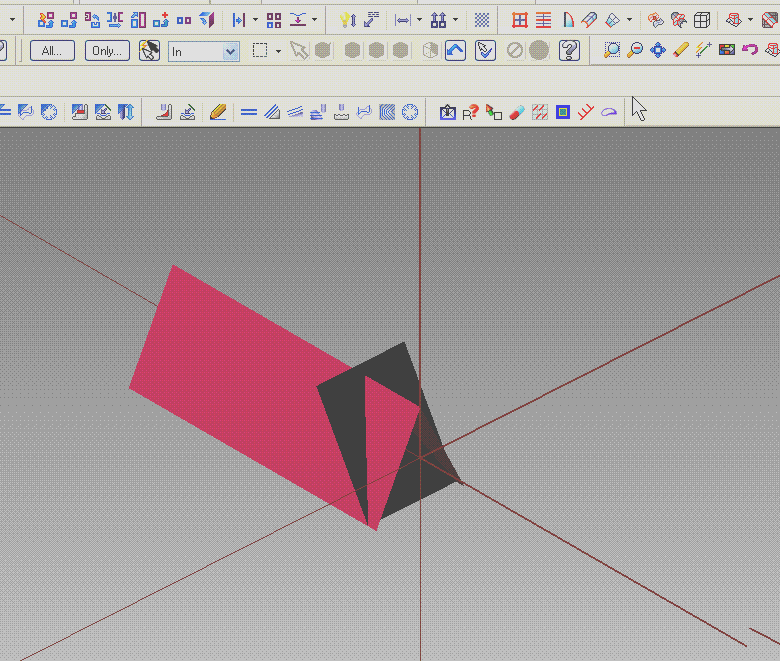Expand dropdown next to the line-arrow constraint icon
The height and width of the screenshot is (661, 780).
(256, 20)
